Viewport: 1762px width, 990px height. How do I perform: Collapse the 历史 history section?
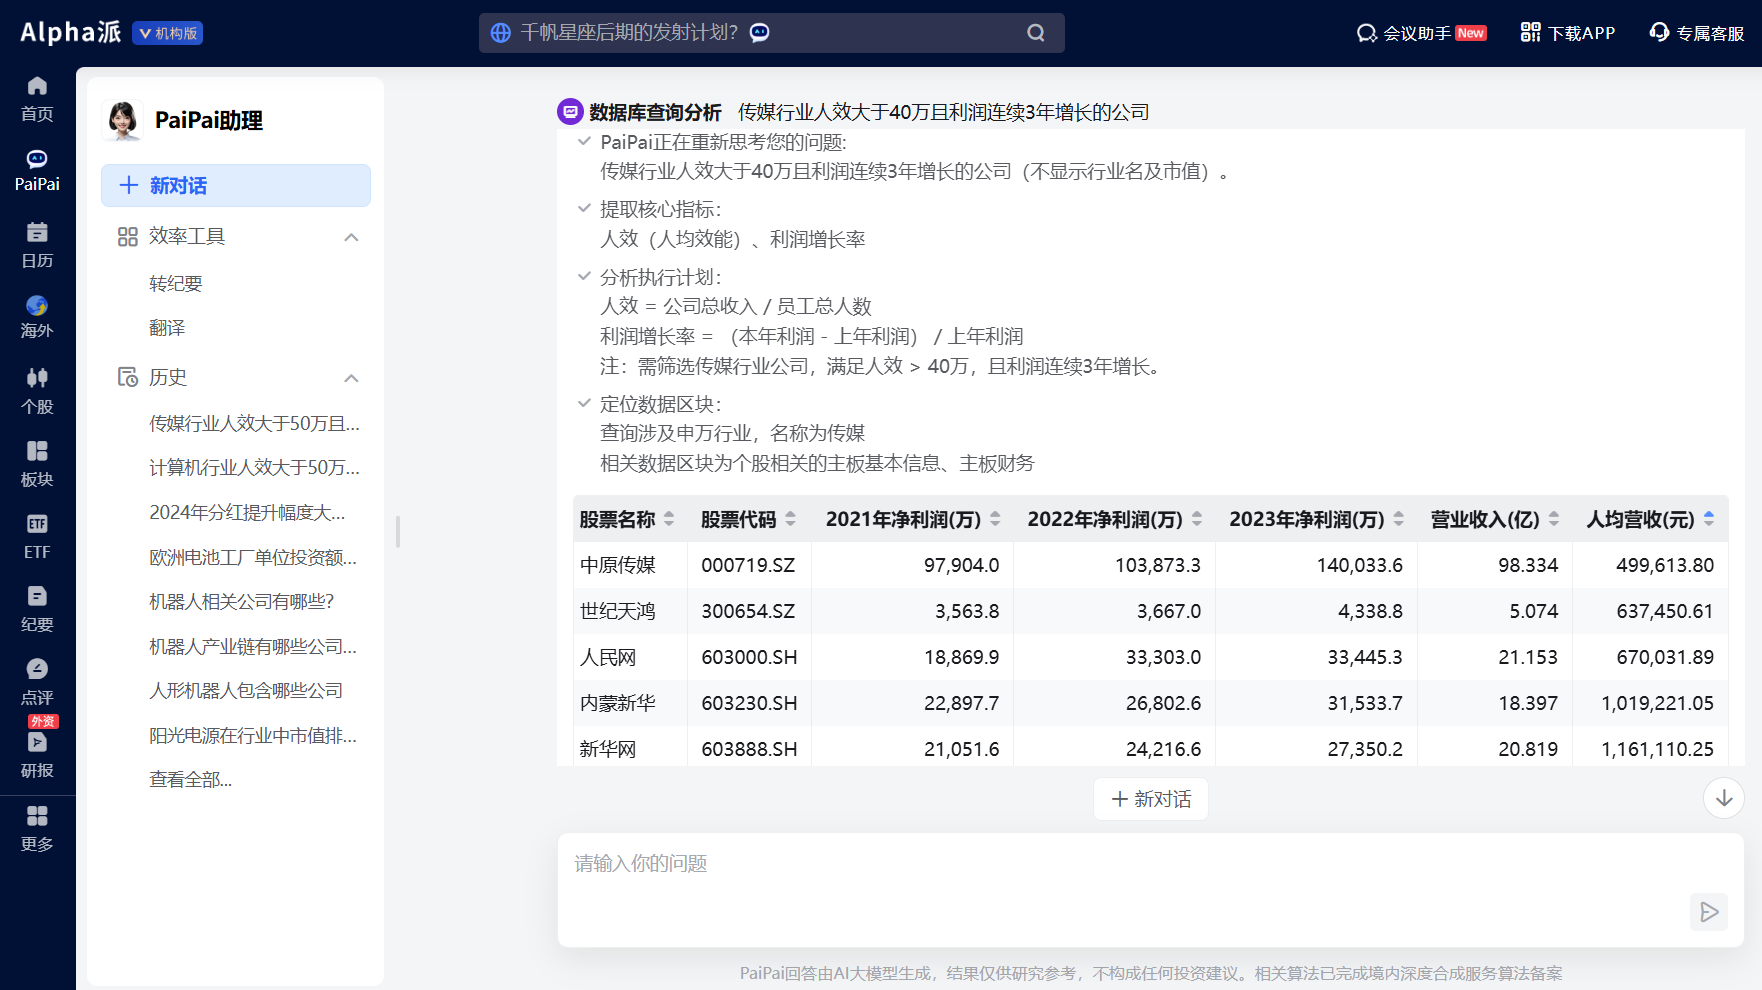point(351,378)
